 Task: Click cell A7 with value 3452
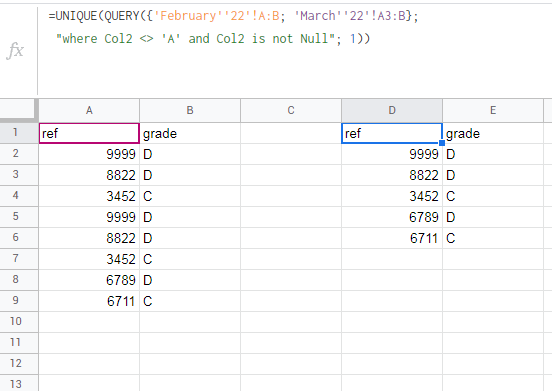89,259
